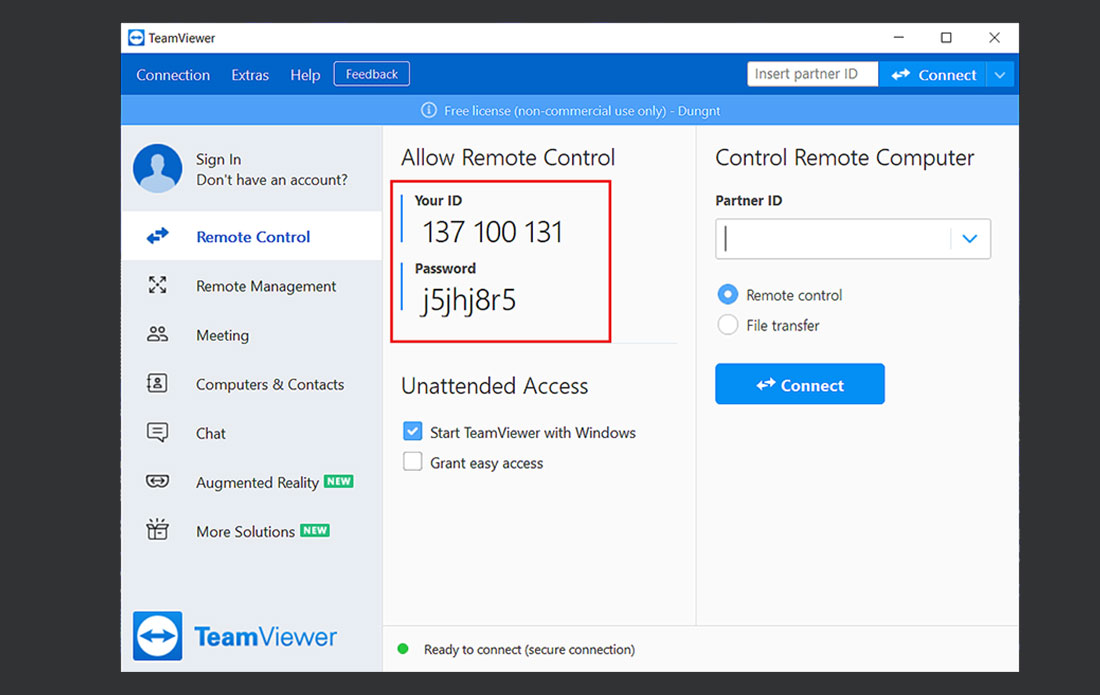Open the More Solutions section
This screenshot has width=1100, height=695.
pyautogui.click(x=252, y=531)
